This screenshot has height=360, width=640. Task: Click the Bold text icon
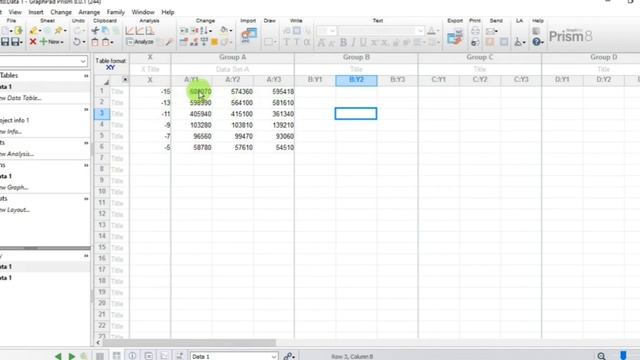pos(343,42)
